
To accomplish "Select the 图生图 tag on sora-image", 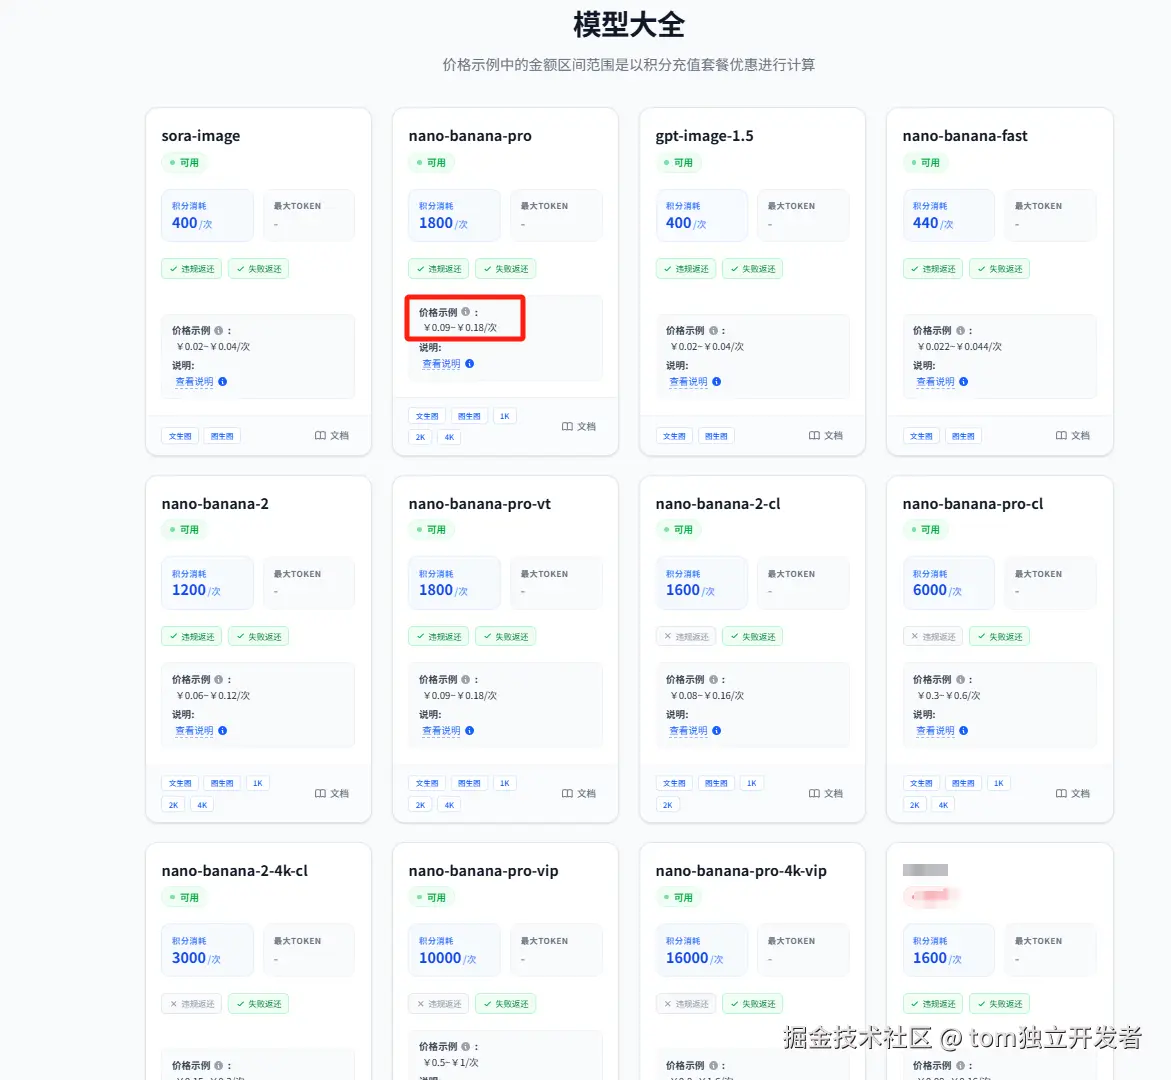I will click(222, 436).
